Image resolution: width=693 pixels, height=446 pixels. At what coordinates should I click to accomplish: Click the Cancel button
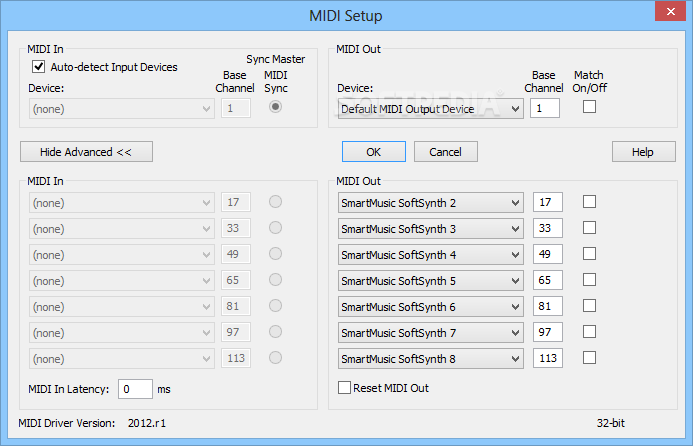click(x=446, y=152)
